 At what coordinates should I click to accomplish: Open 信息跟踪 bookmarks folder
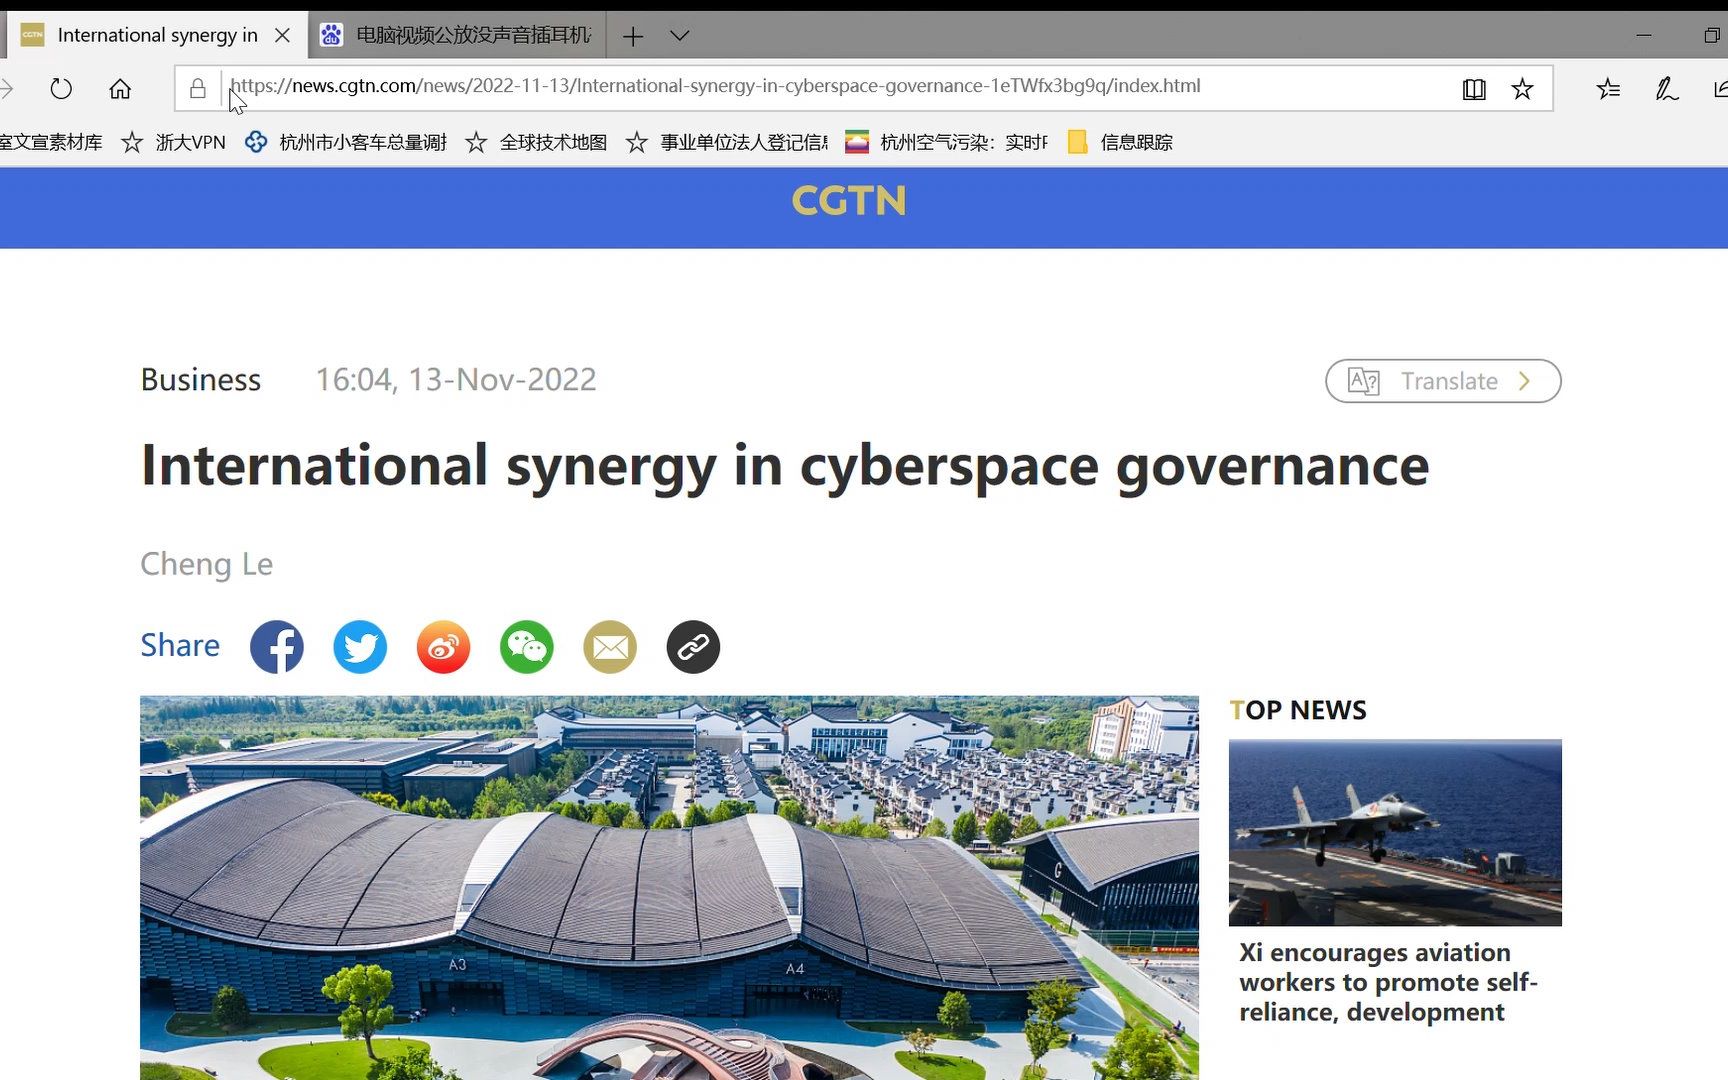(x=1120, y=143)
